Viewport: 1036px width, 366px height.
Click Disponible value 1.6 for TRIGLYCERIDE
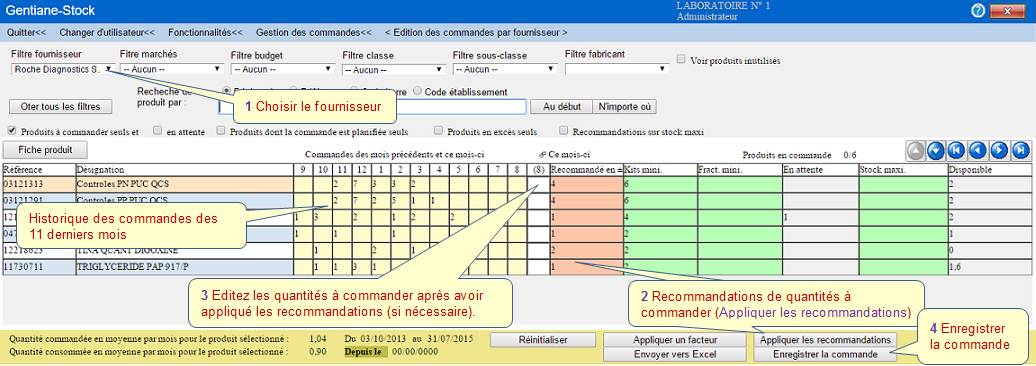coord(990,268)
